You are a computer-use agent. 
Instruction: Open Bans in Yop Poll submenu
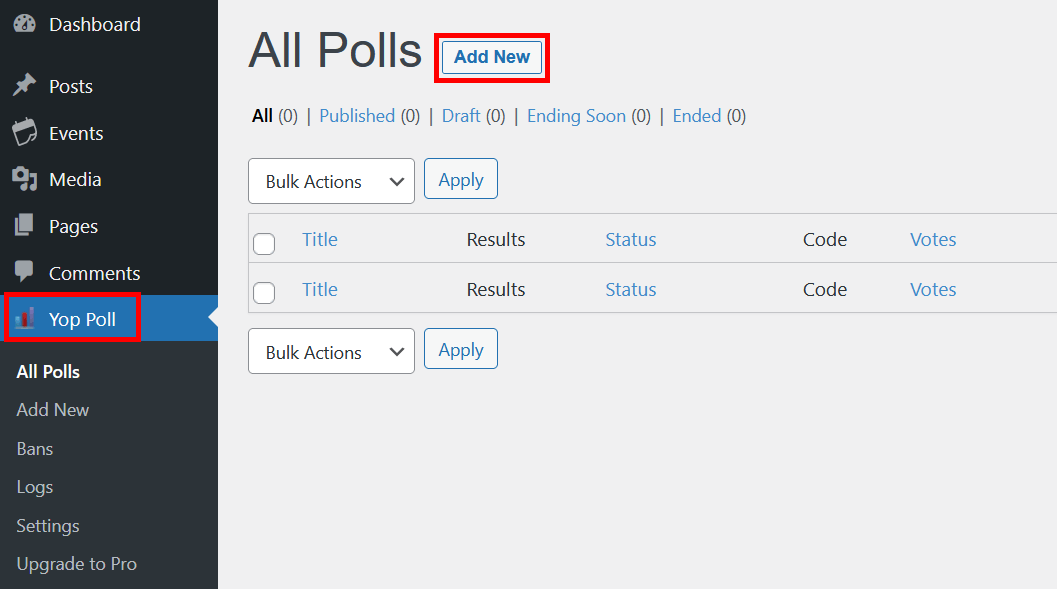35,449
